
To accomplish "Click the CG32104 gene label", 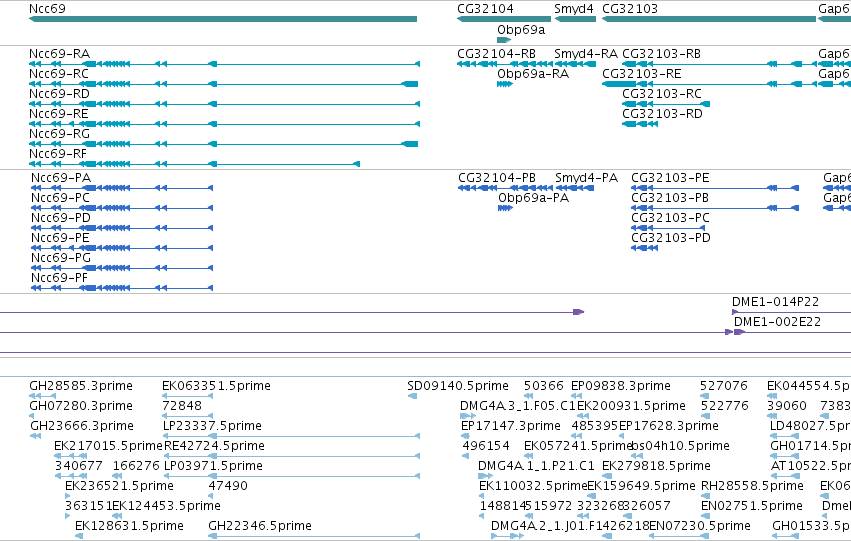I will pos(485,9).
